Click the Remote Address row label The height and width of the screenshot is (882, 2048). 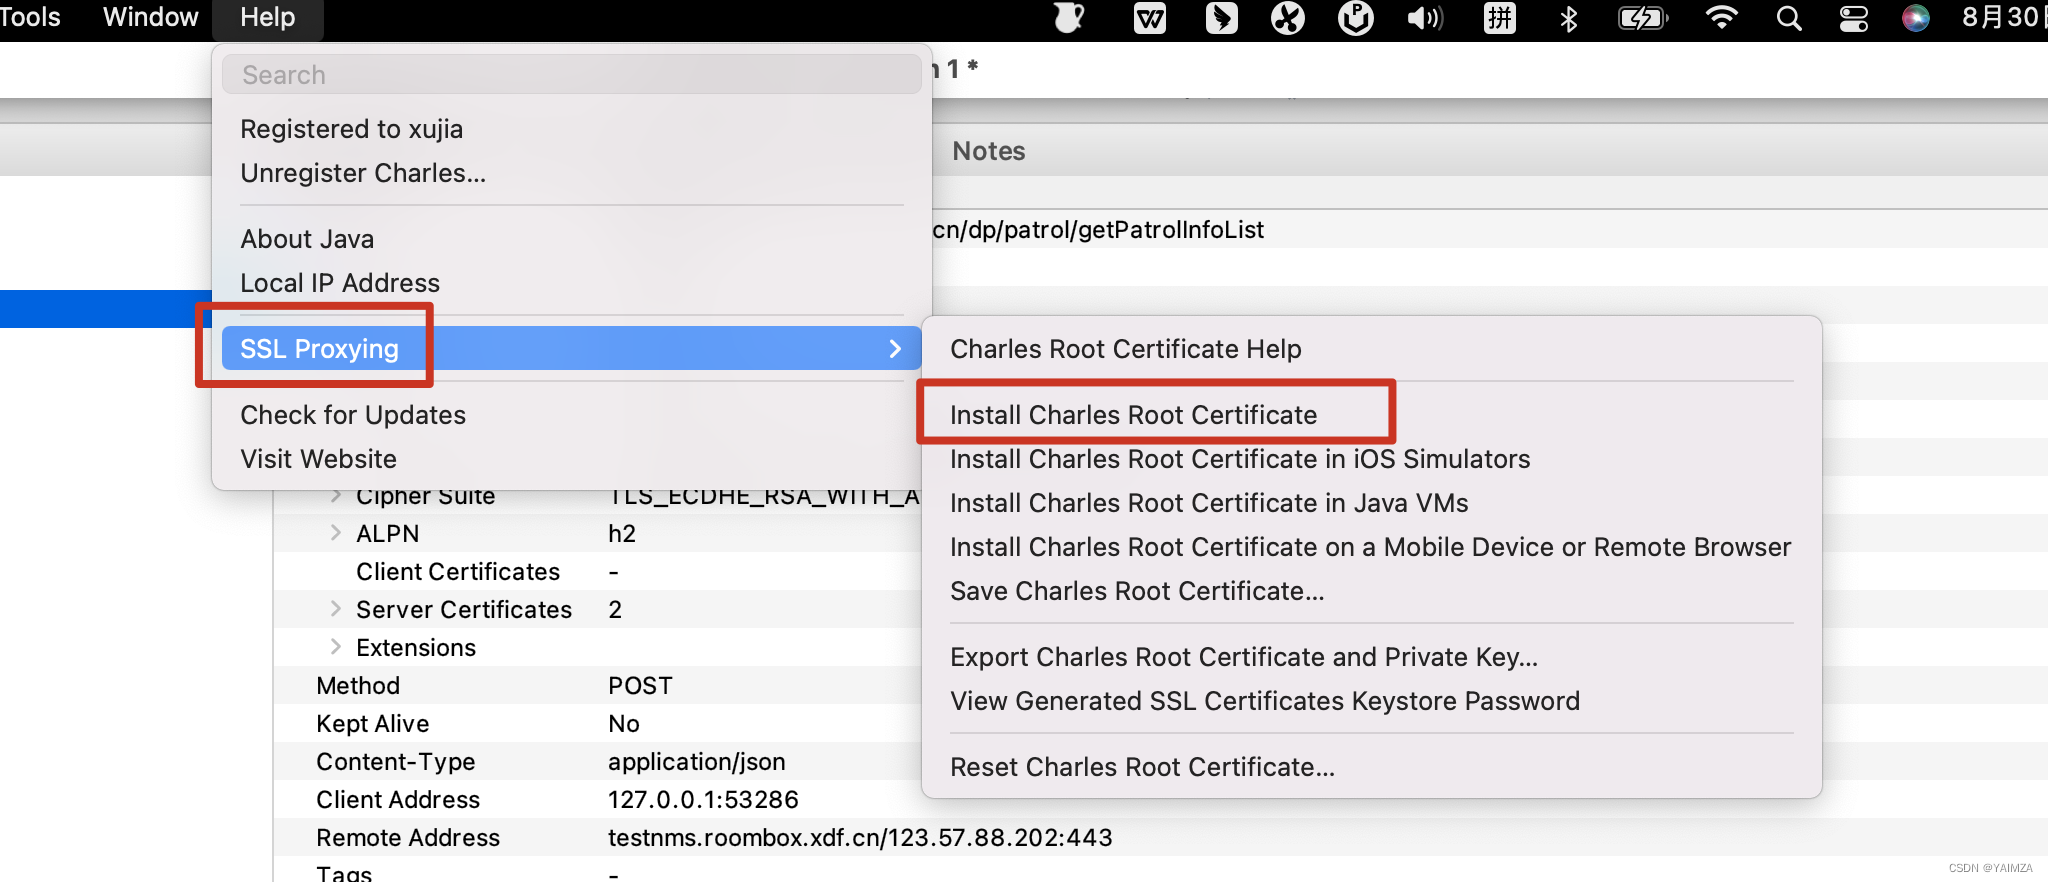[x=408, y=837]
